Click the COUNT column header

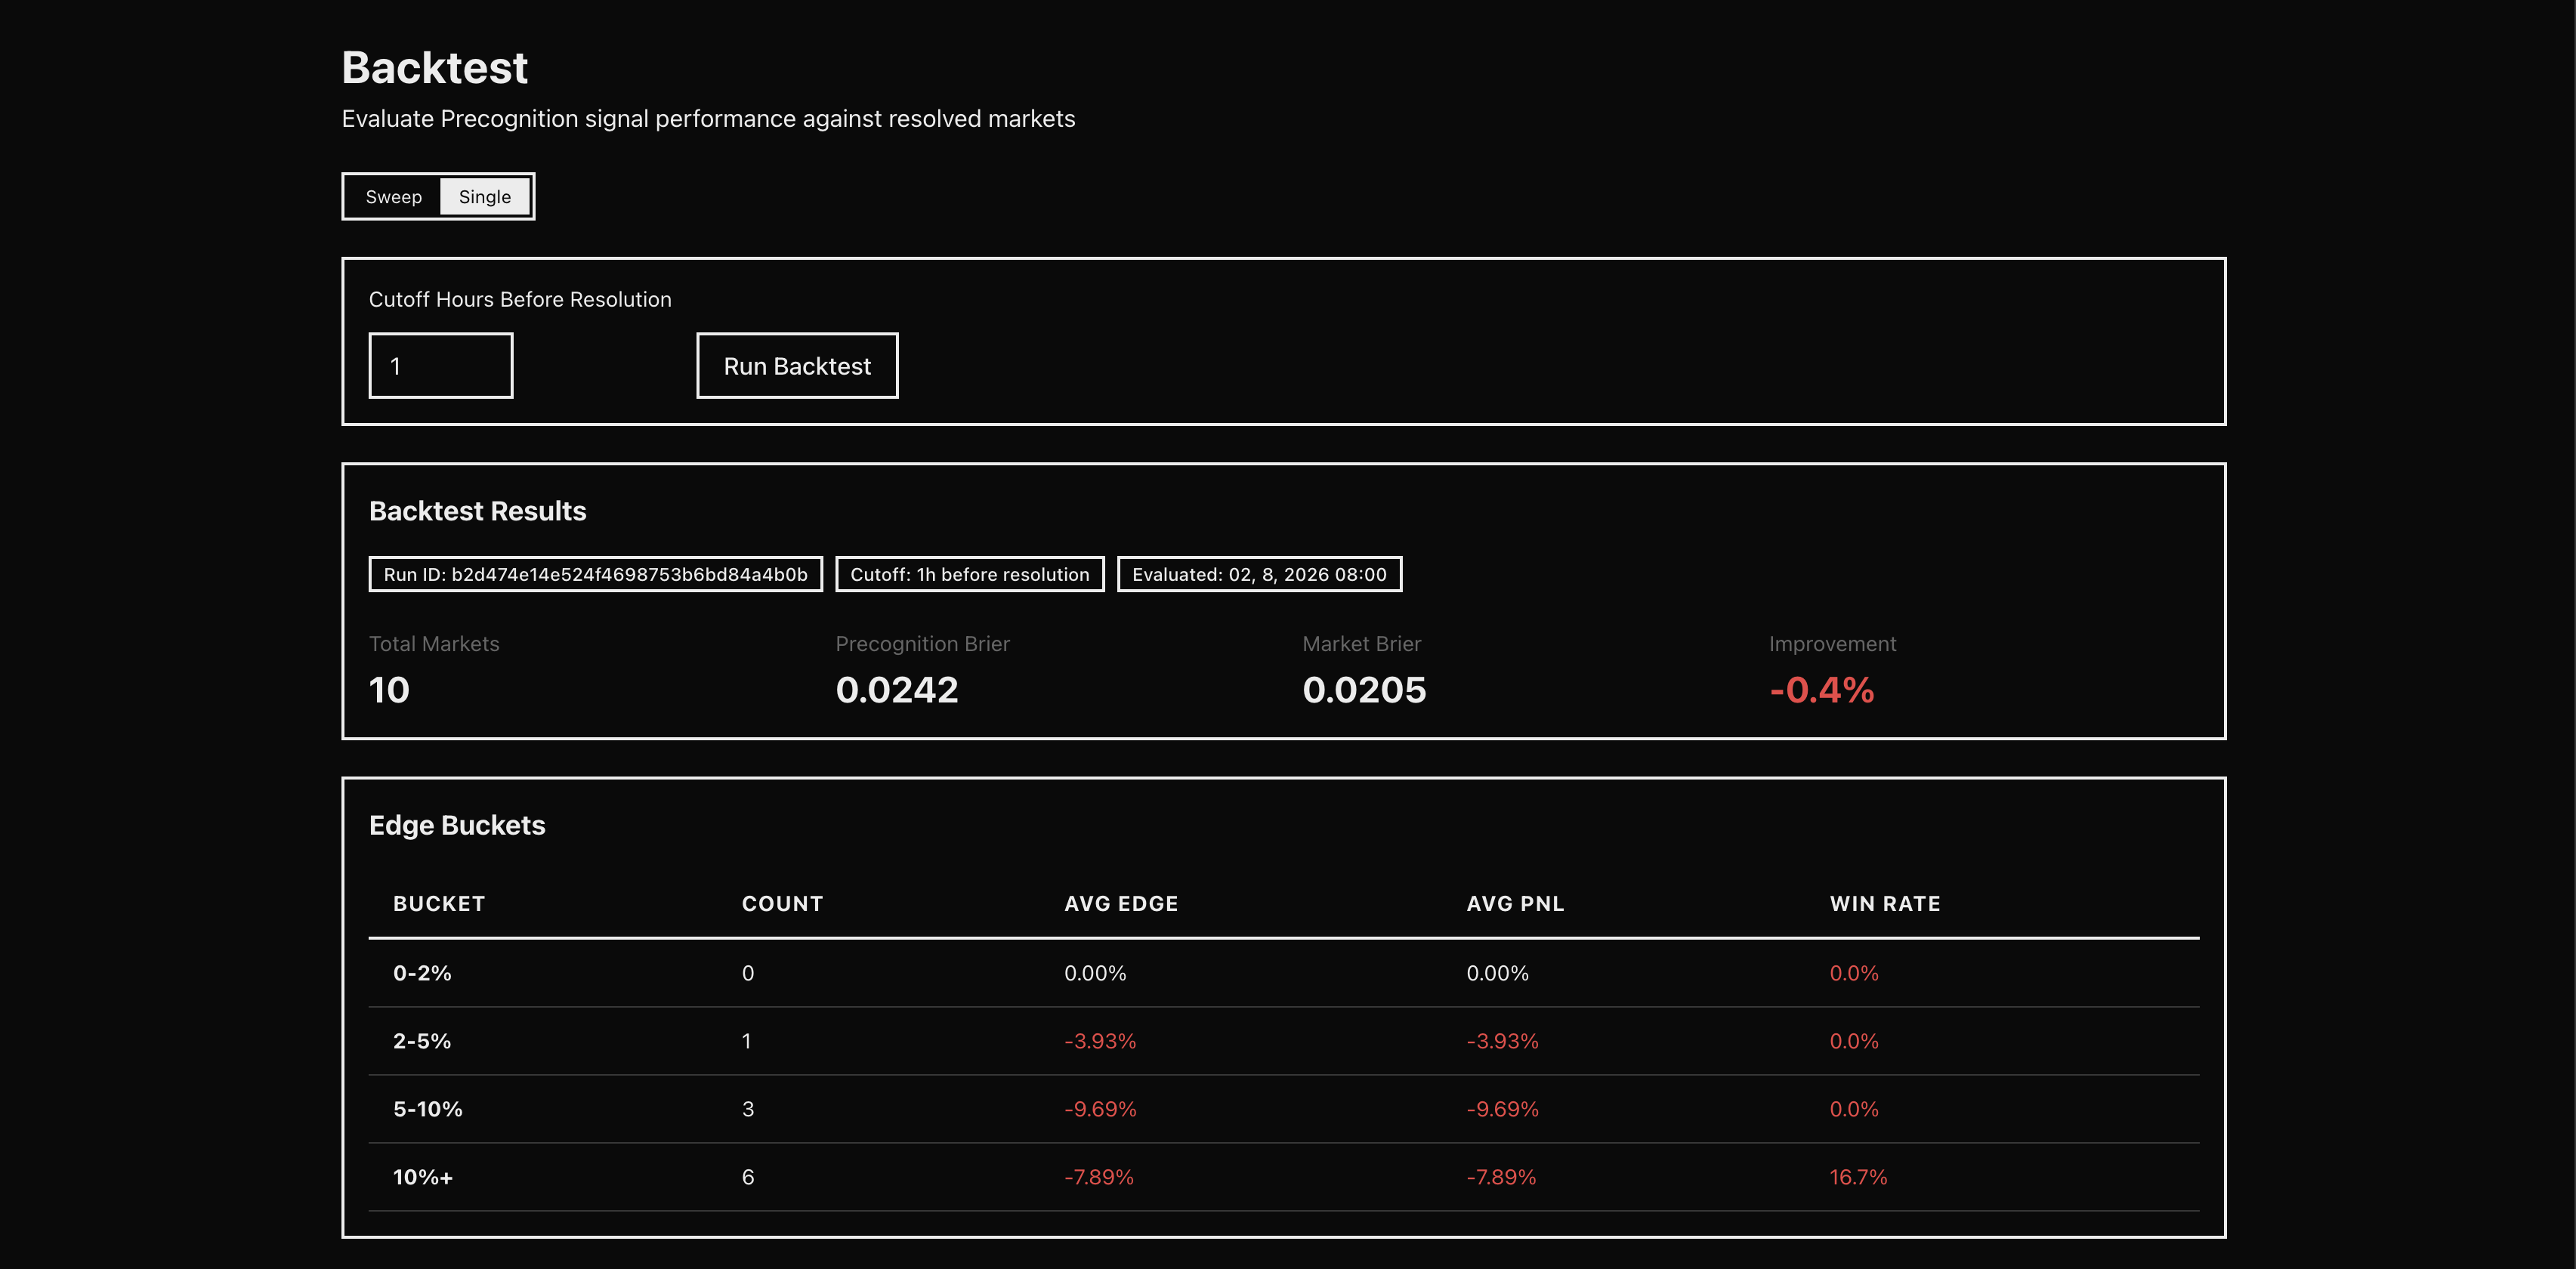(782, 904)
